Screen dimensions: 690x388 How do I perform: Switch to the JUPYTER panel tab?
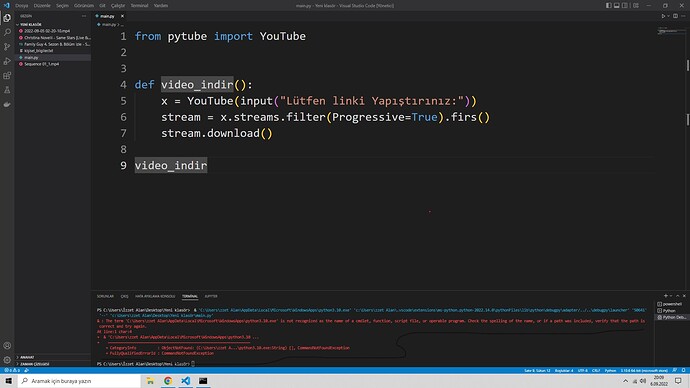(211, 296)
